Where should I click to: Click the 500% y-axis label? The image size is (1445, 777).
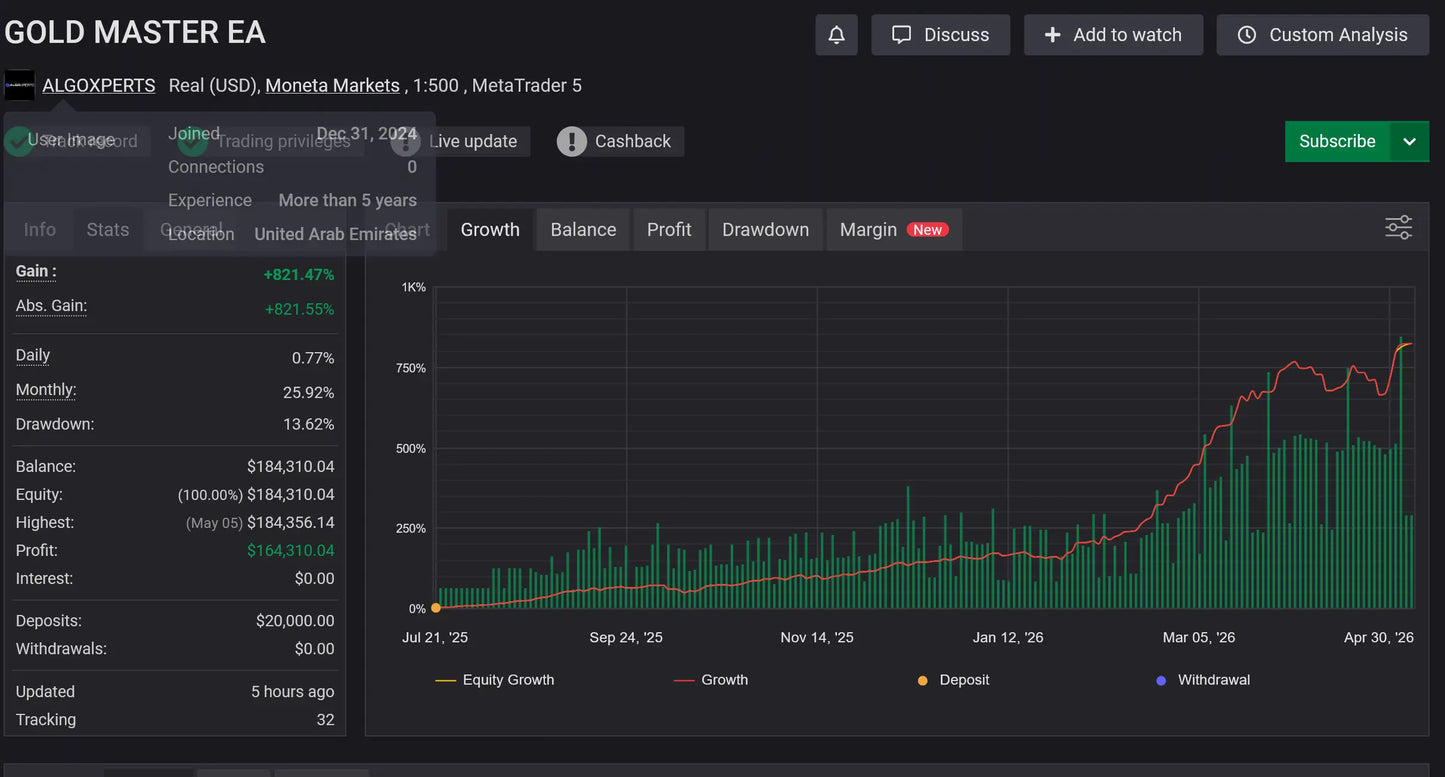(x=411, y=448)
